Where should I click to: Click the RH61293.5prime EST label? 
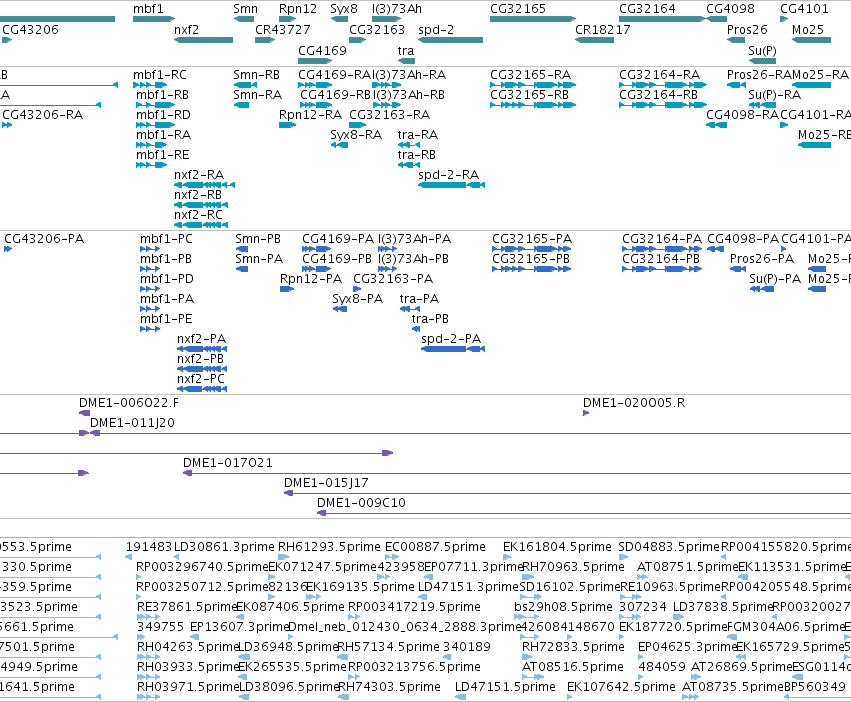(329, 547)
